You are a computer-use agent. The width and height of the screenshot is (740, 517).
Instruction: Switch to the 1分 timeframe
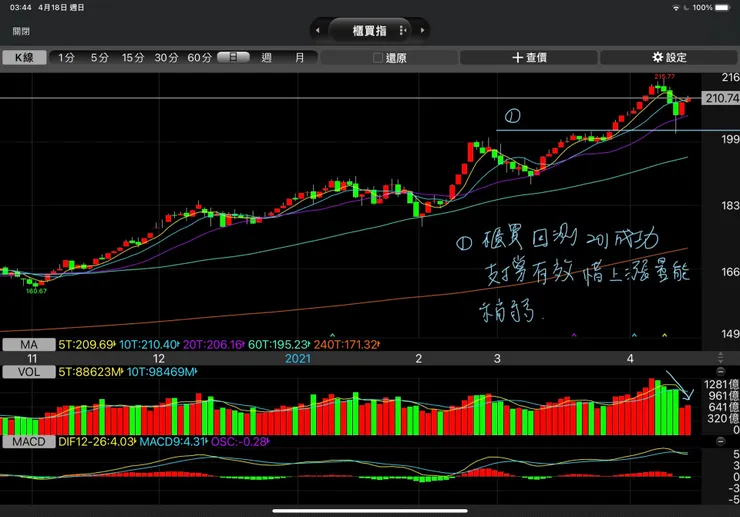(67, 58)
